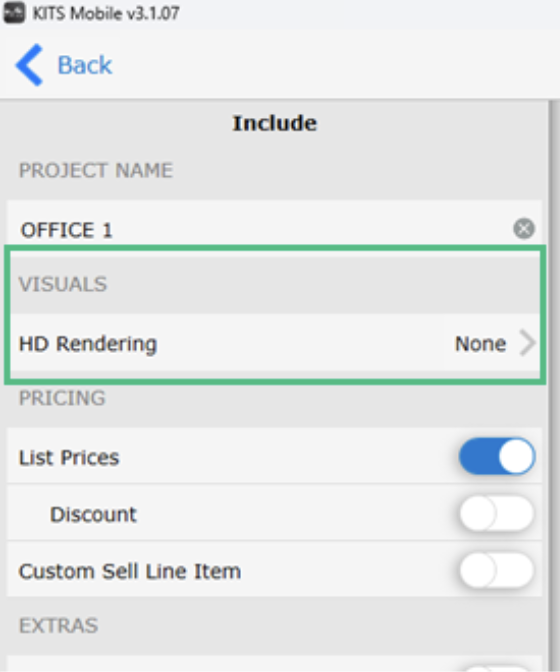Focus the OFFICE 1 project name field

274,228
